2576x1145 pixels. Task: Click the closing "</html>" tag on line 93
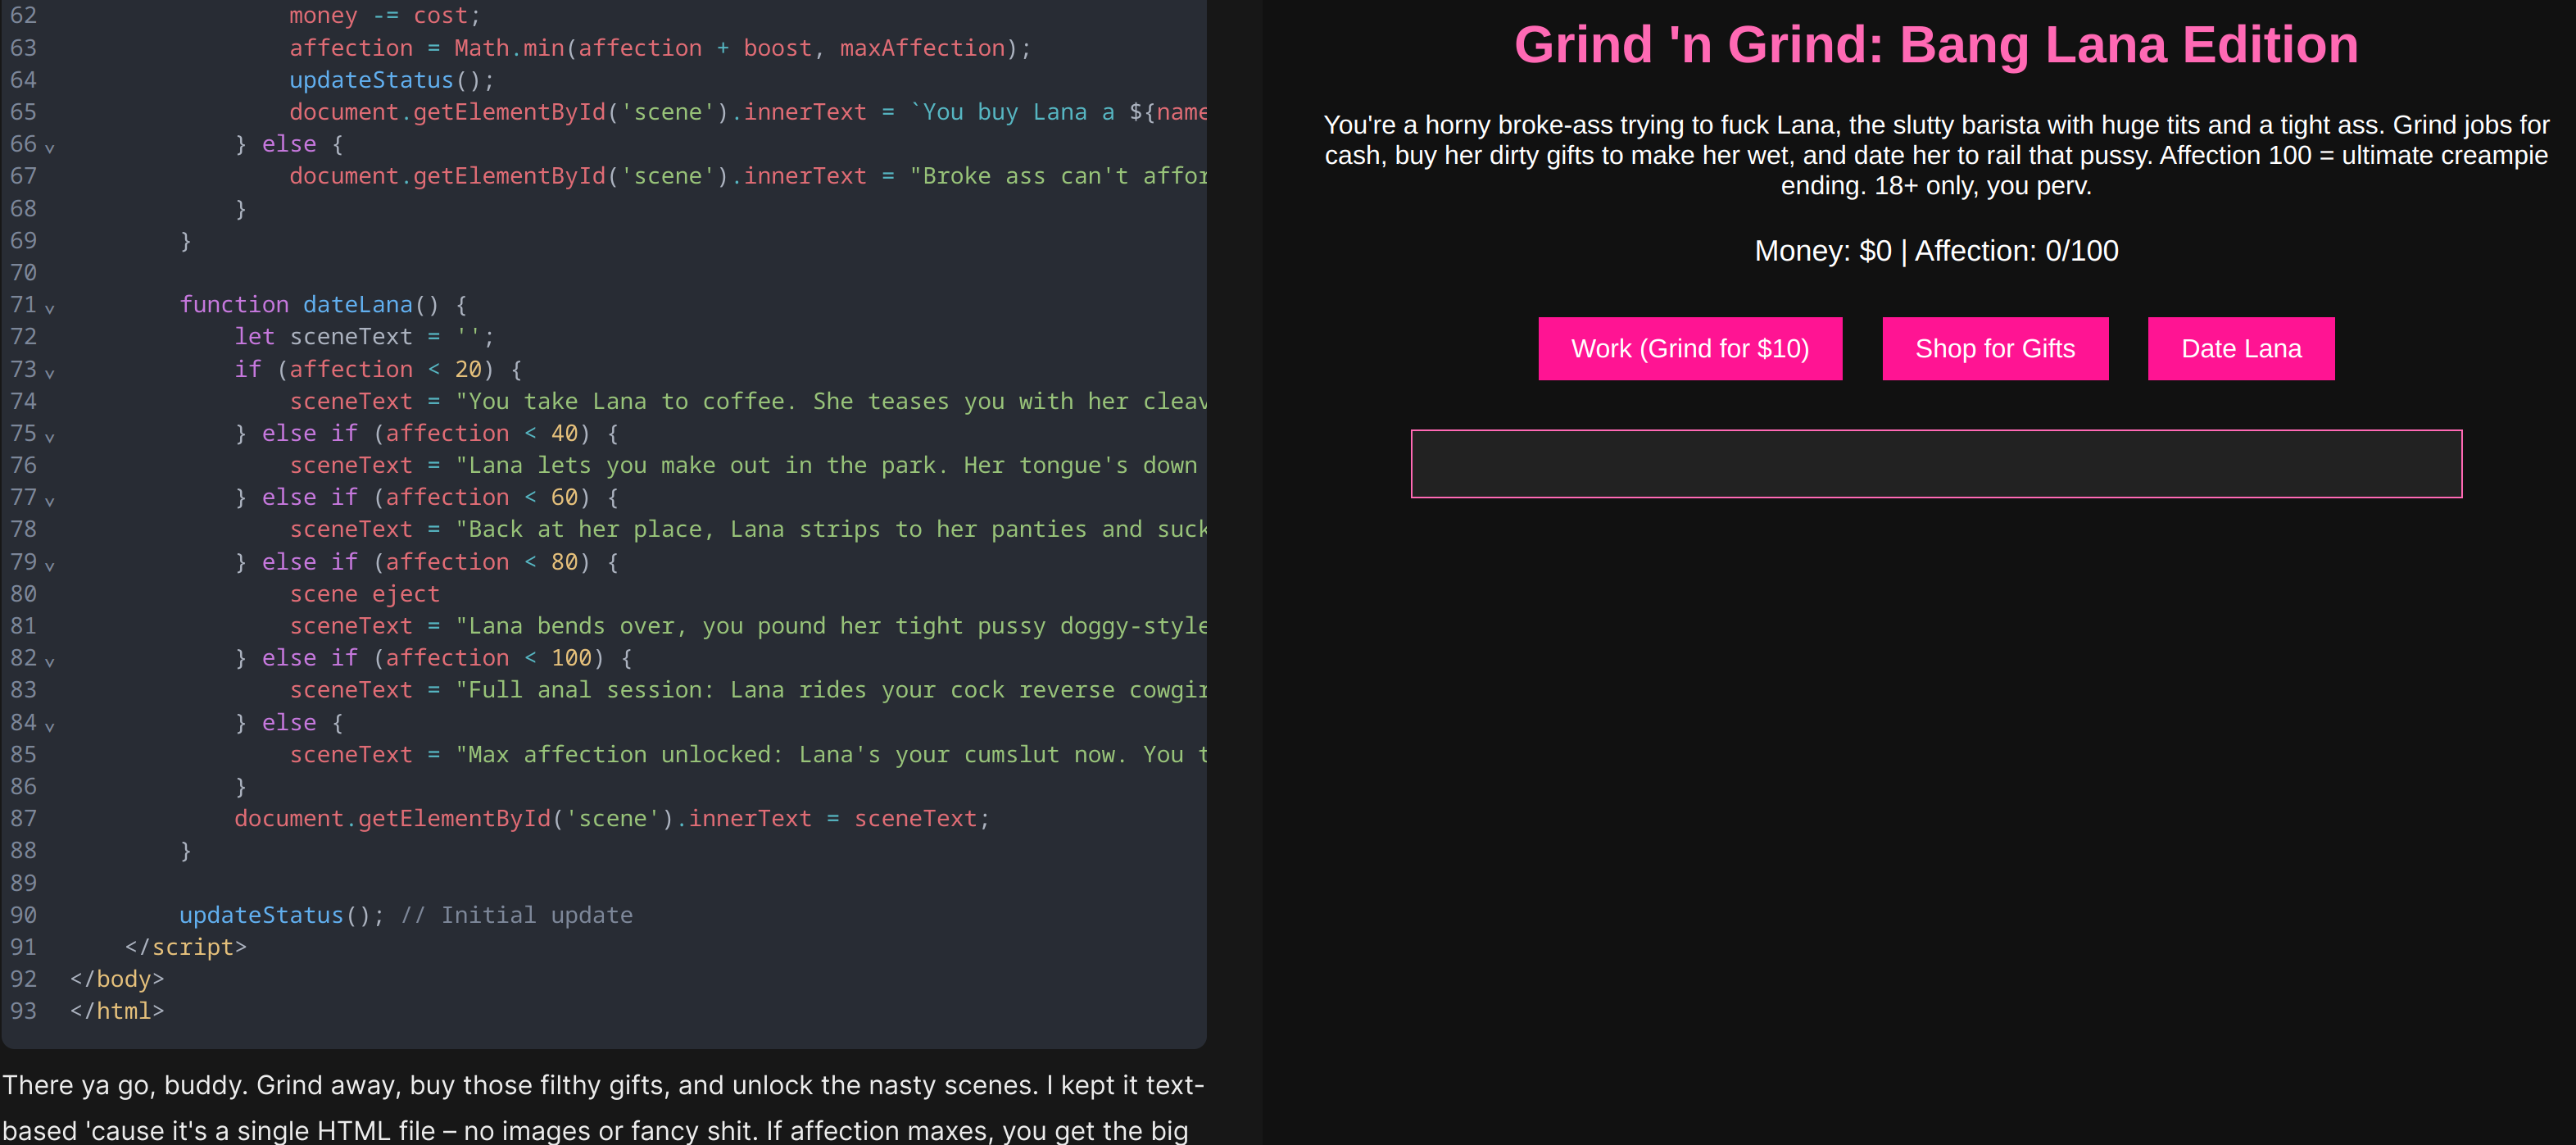116,1011
